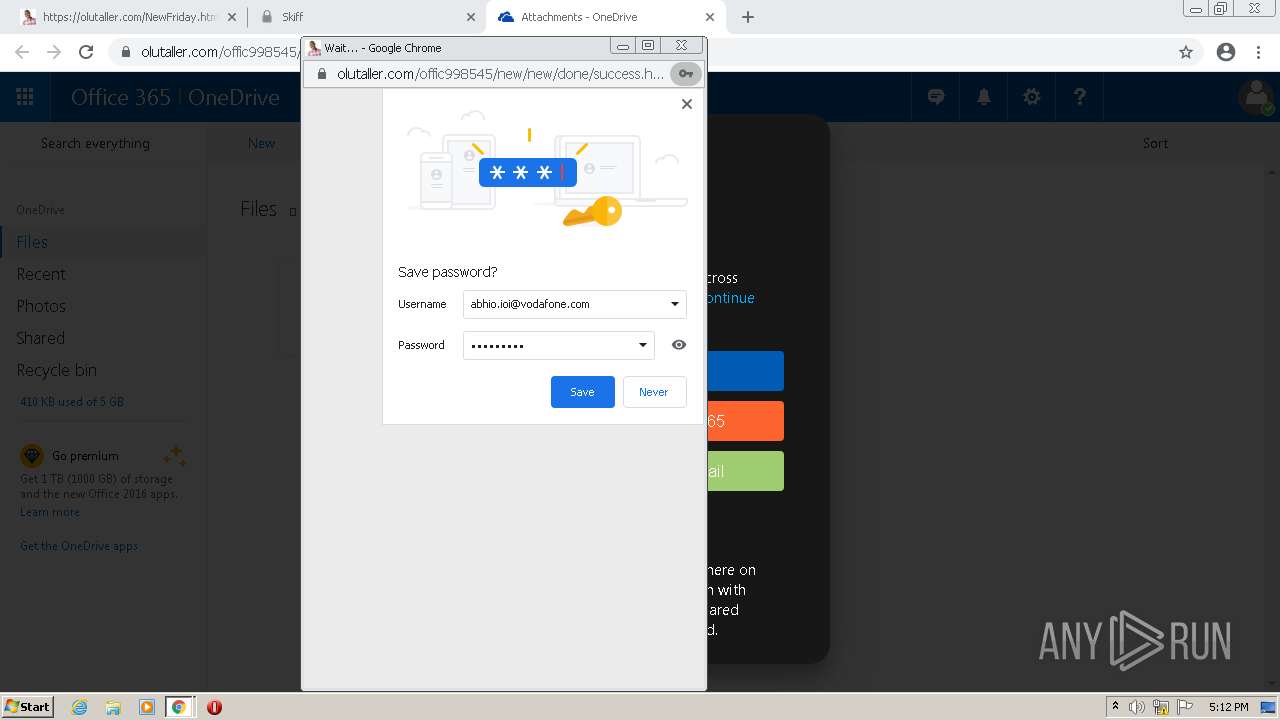This screenshot has width=1280, height=720.
Task: Click New in OneDrive toolbar
Action: pos(262,143)
